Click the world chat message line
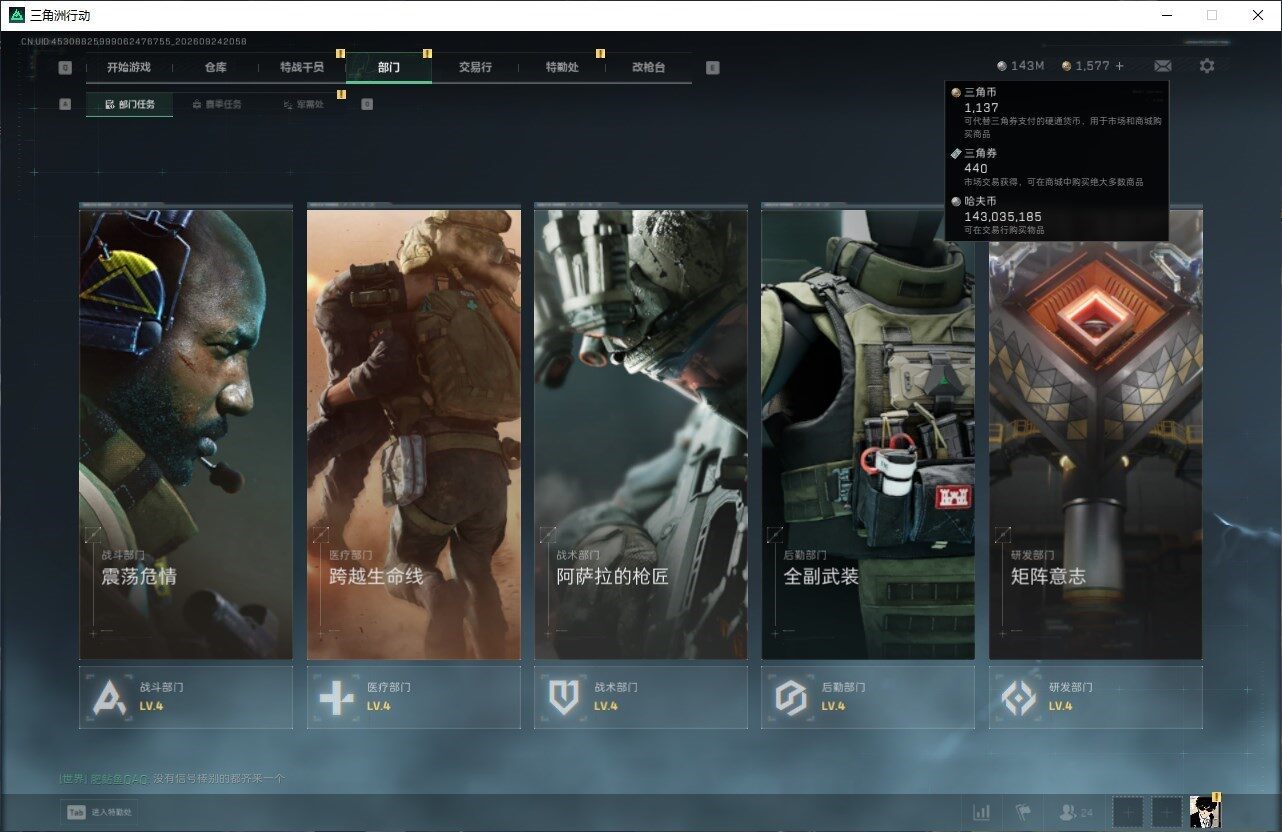 pyautogui.click(x=172, y=778)
